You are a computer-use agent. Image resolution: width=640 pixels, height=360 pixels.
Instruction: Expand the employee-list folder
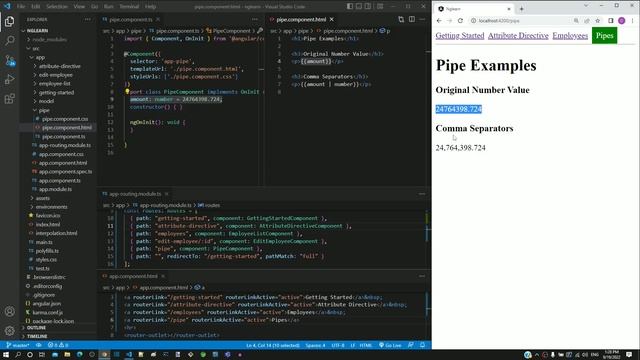[x=55, y=84]
